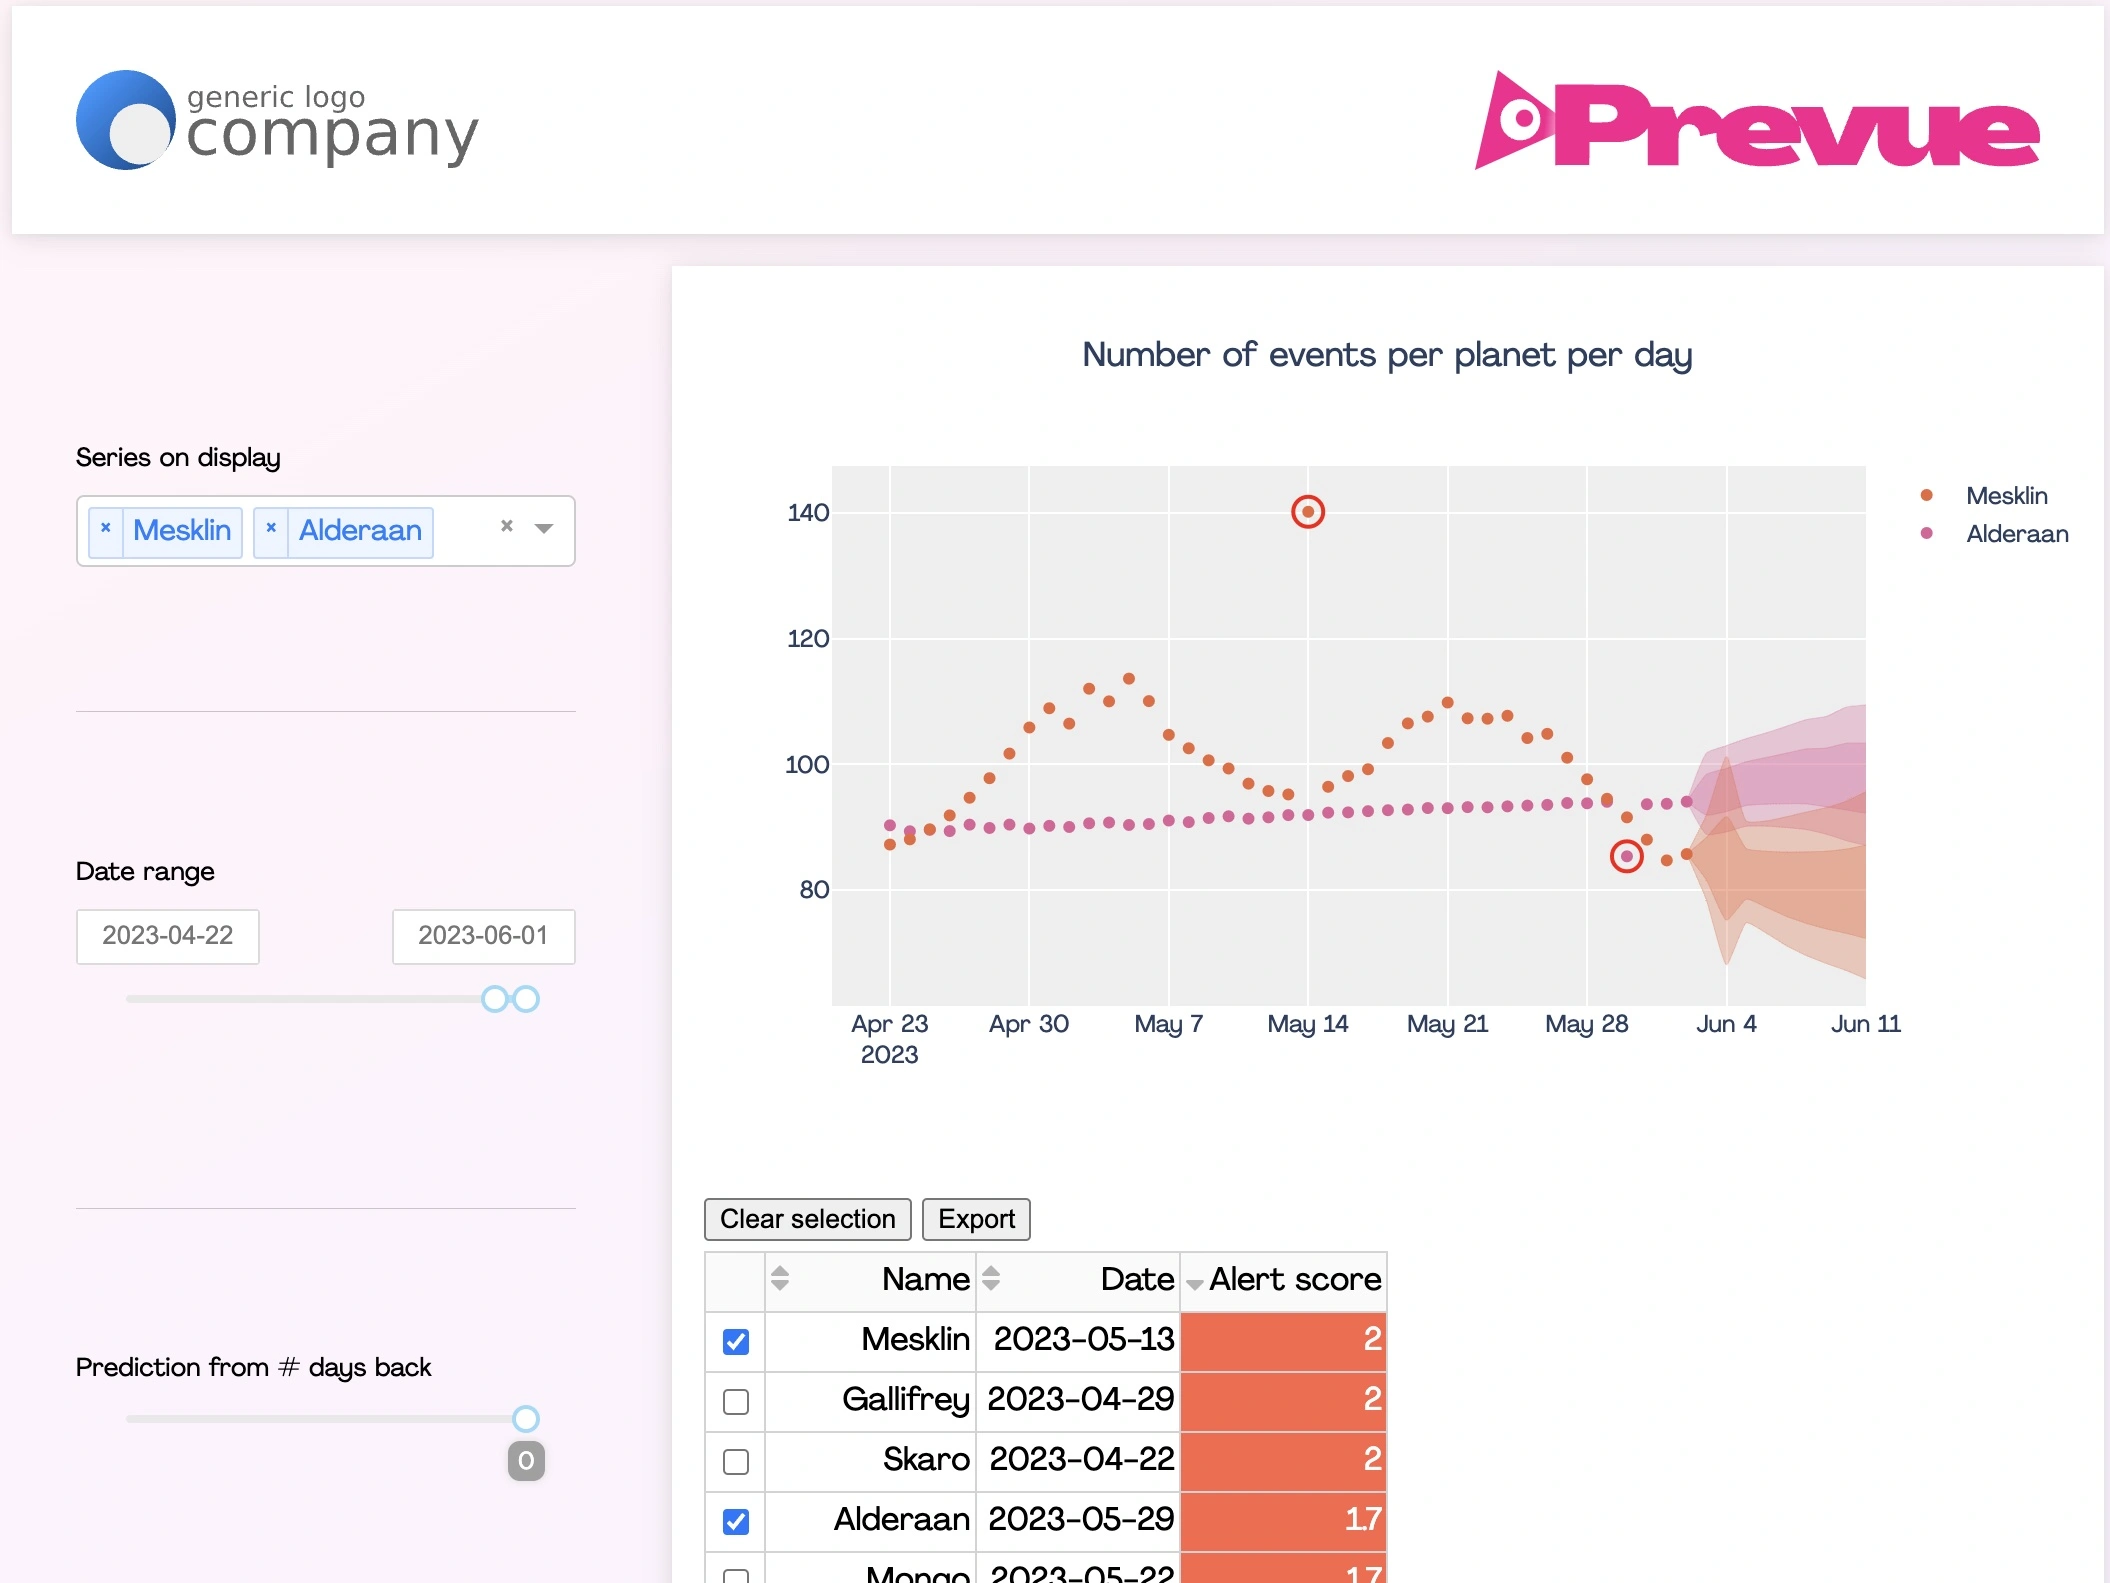The height and width of the screenshot is (1583, 2110).
Task: Remove Alderaan tag from series selector
Action: click(271, 529)
